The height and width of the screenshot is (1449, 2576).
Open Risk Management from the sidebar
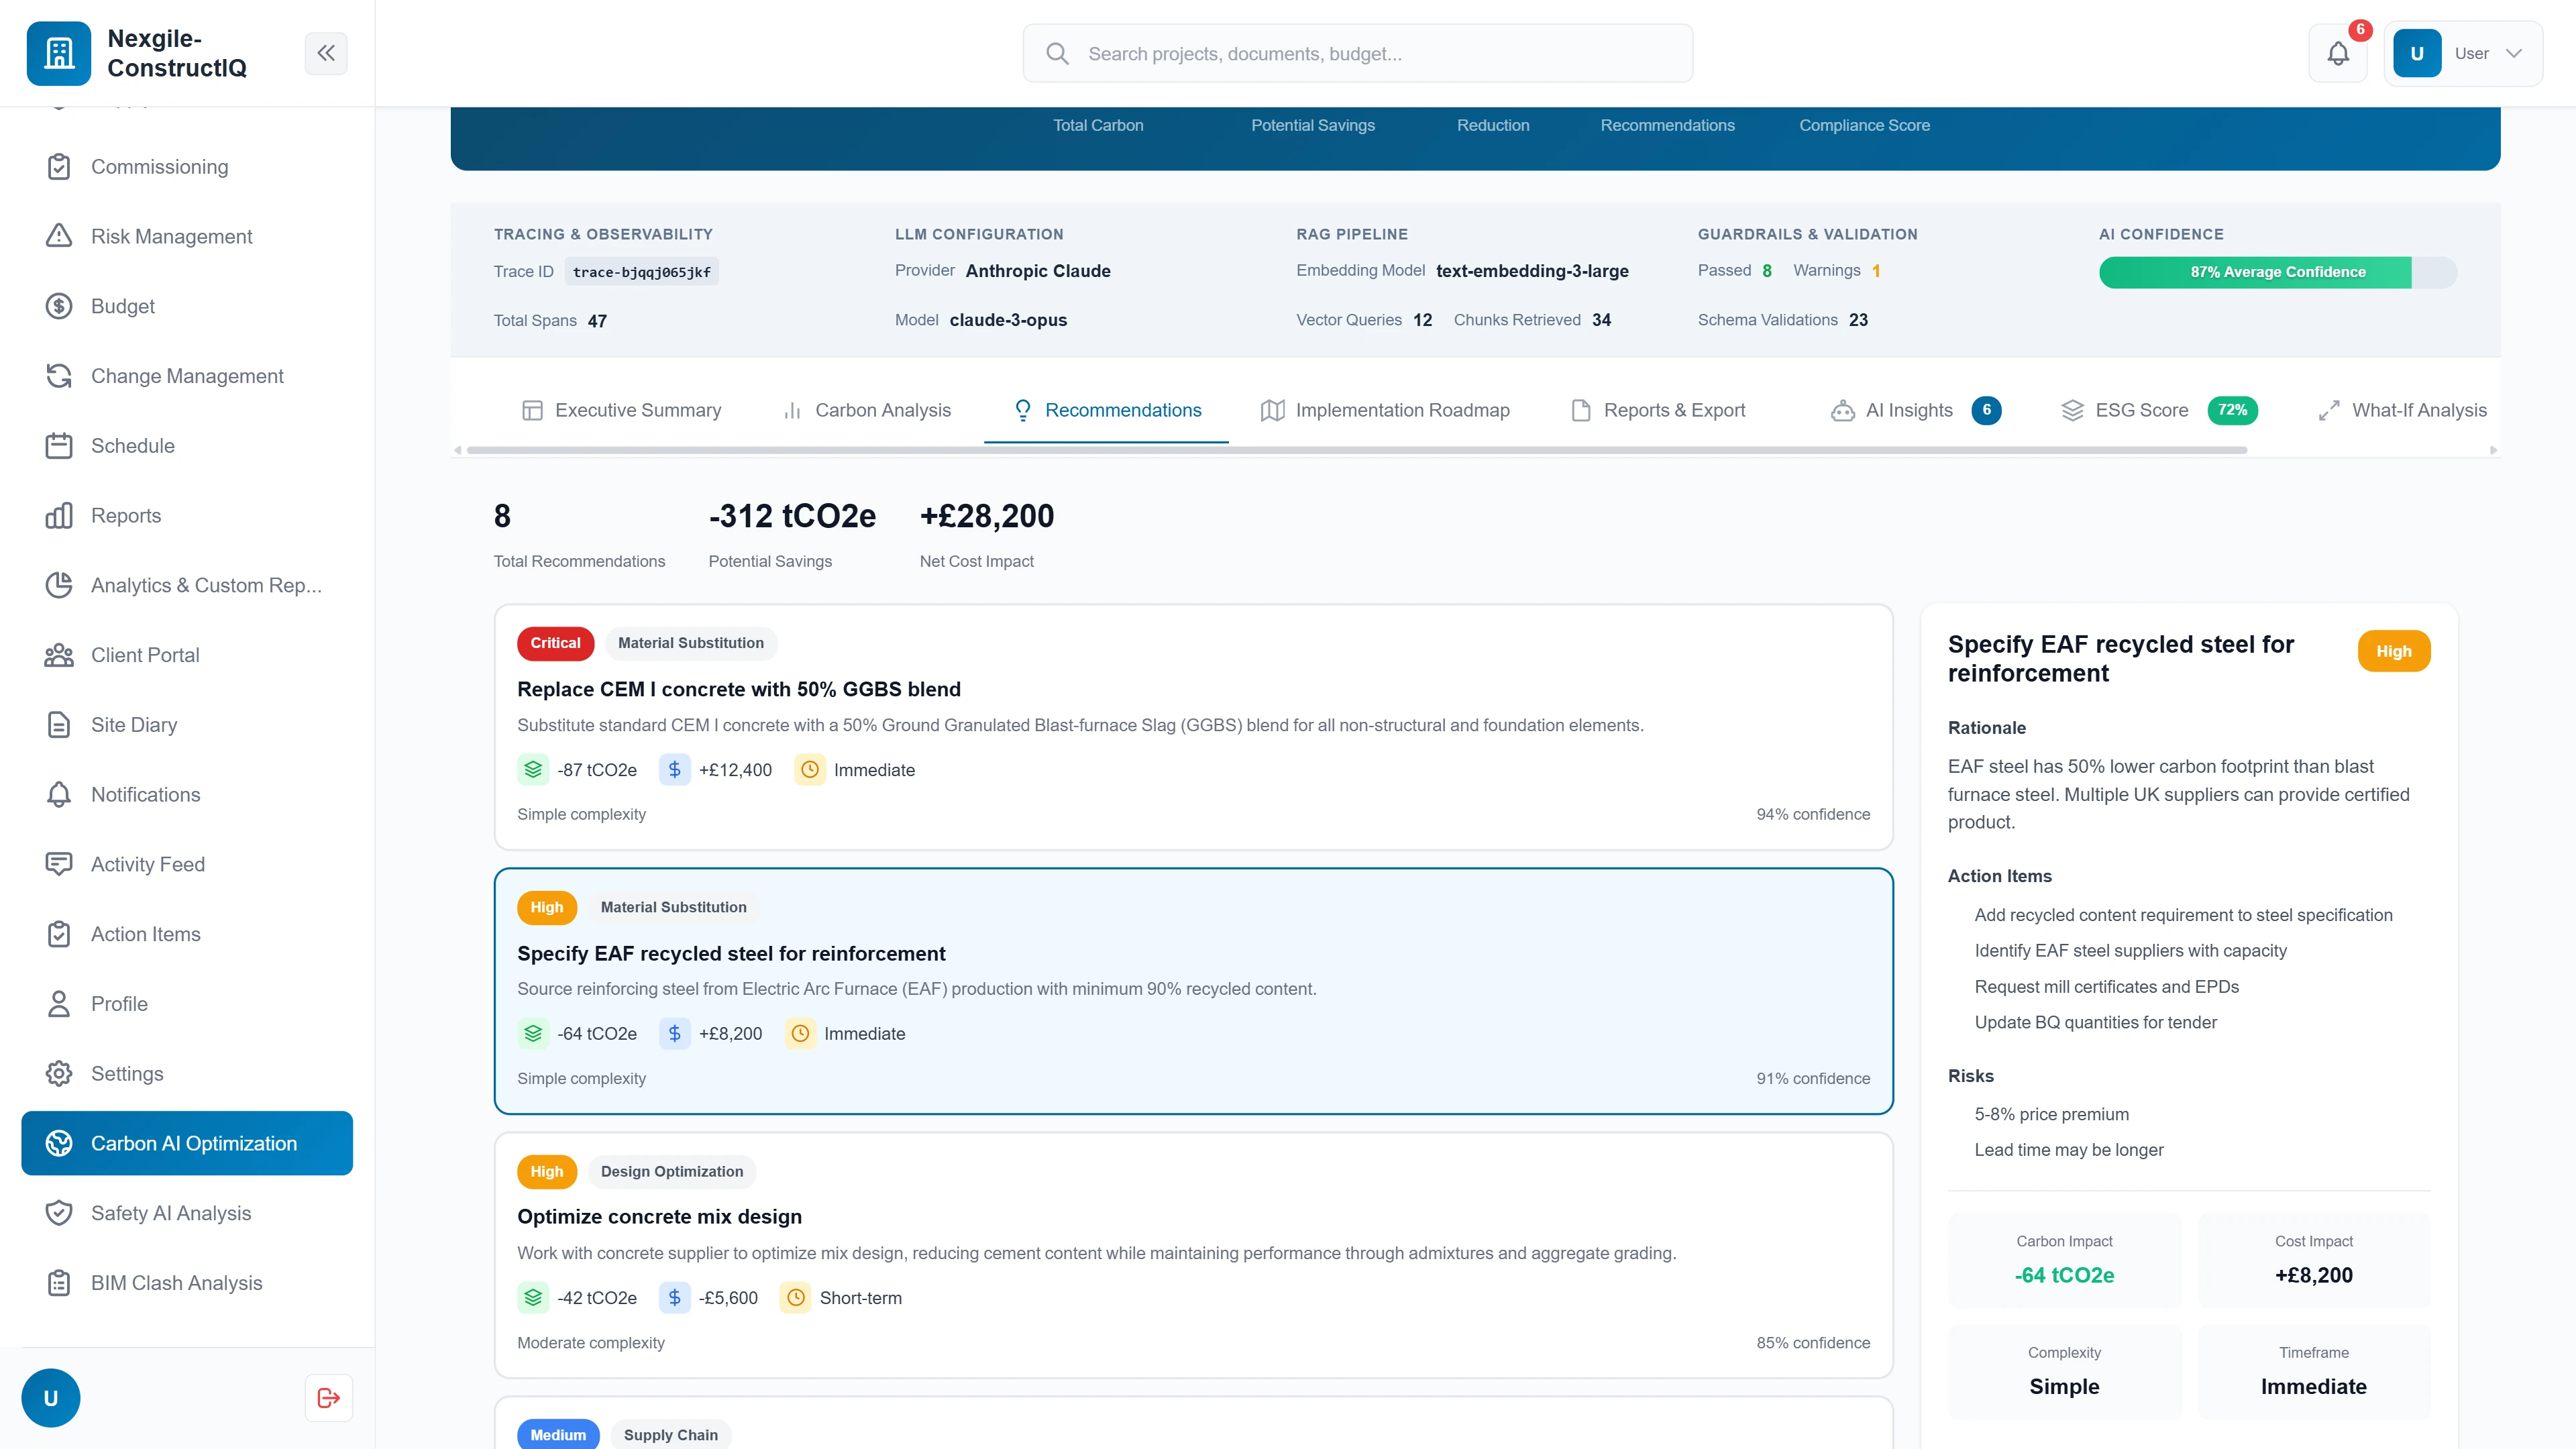[171, 236]
